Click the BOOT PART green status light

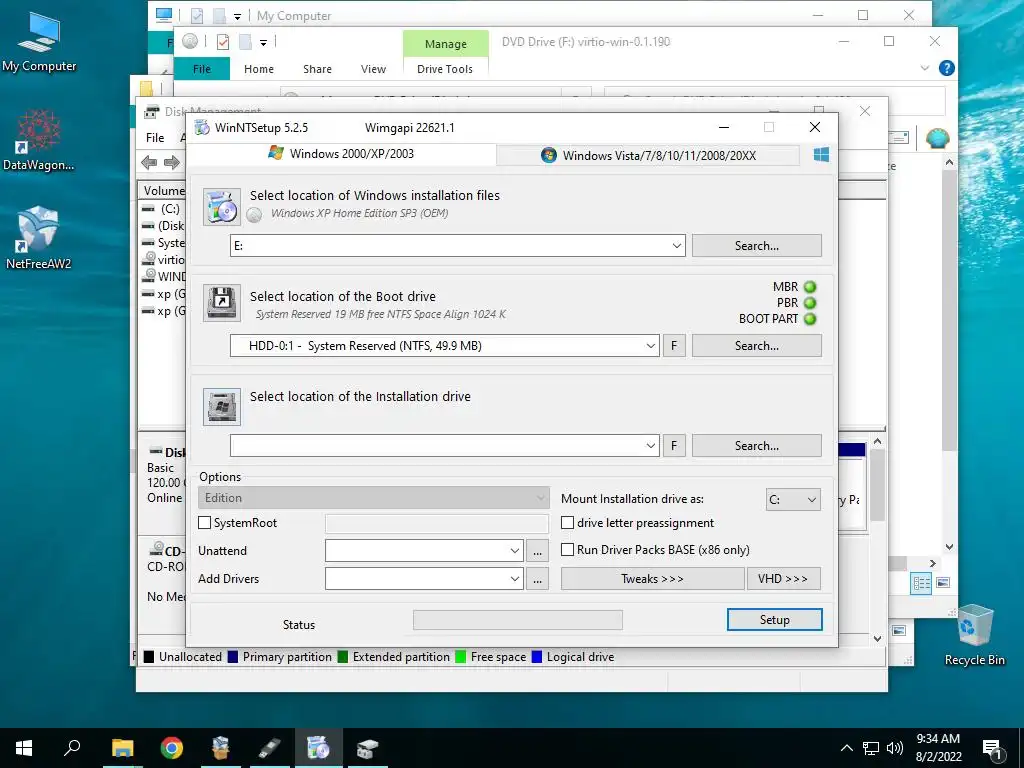(810, 319)
